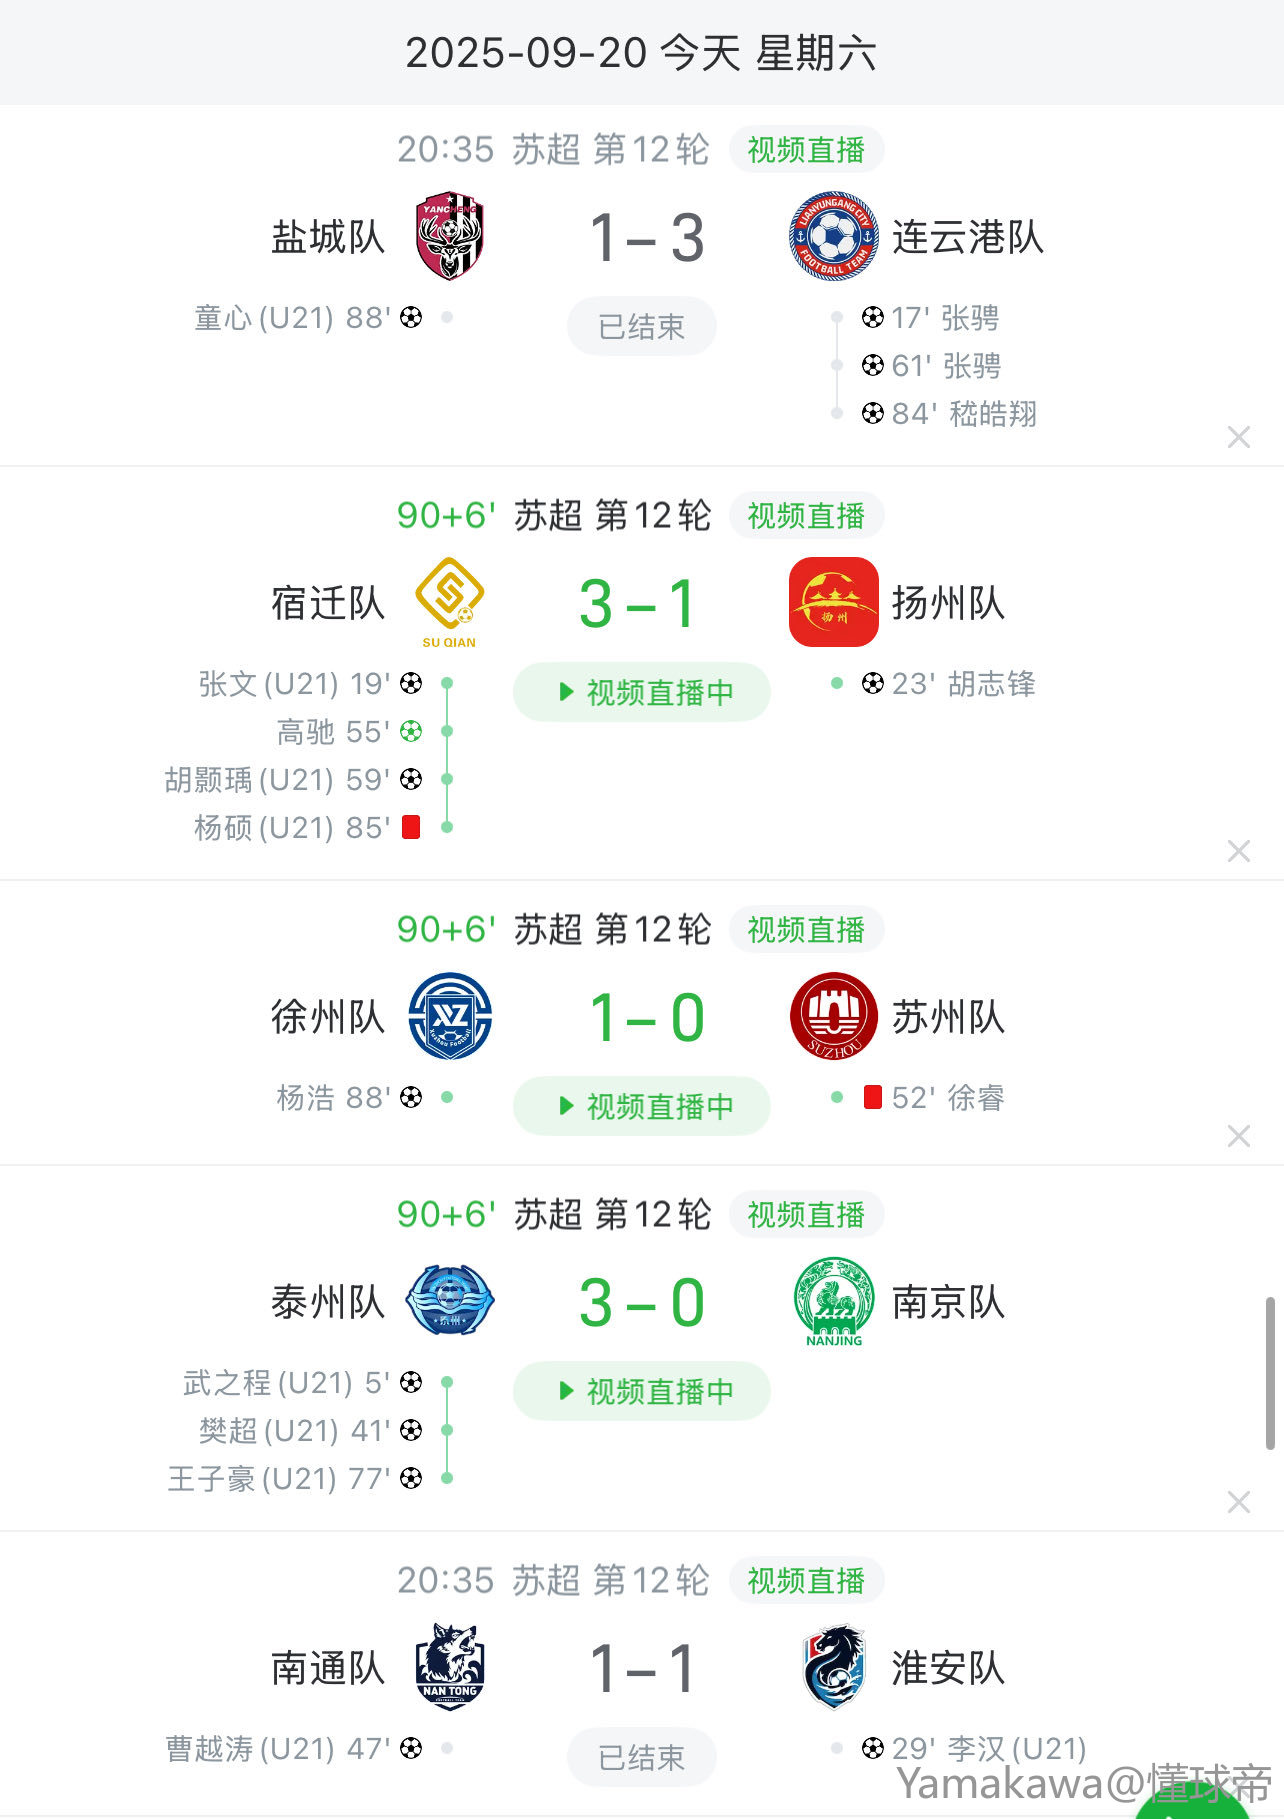
Task: Tap the green Nanjing team logo
Action: coord(833,1302)
